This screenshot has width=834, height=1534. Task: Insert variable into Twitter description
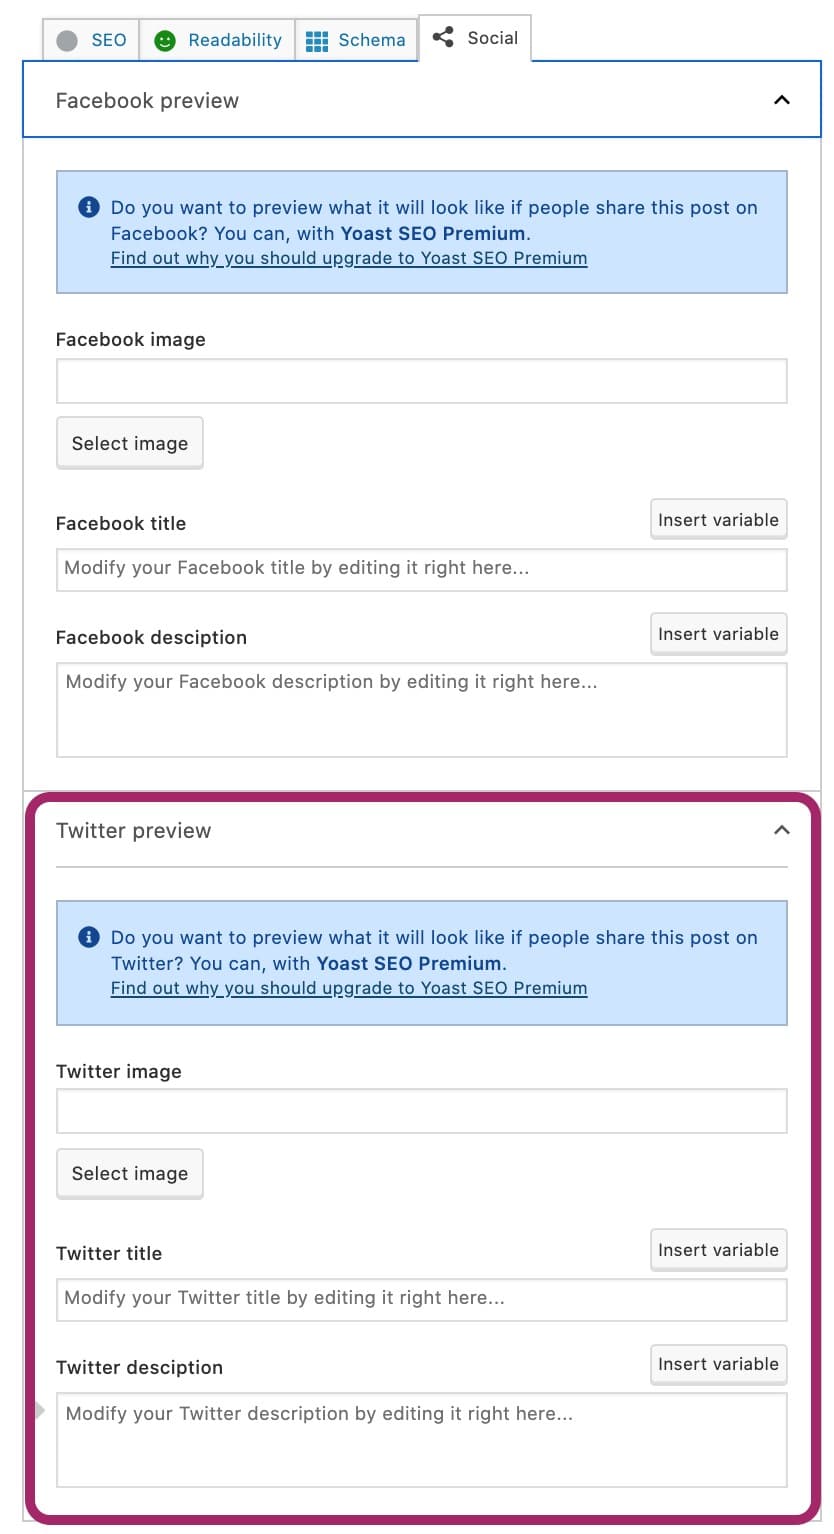(718, 1364)
